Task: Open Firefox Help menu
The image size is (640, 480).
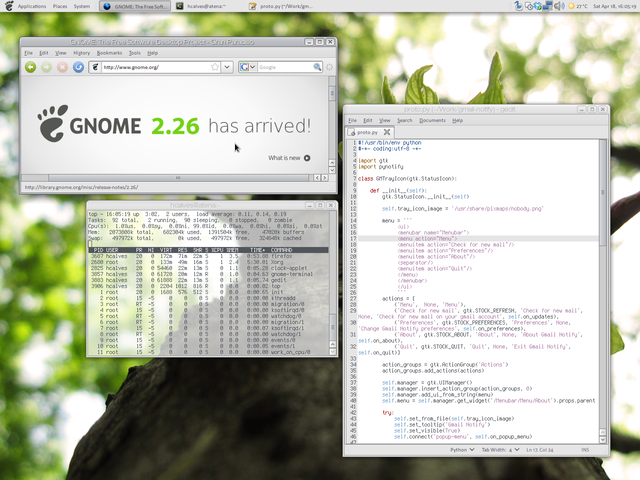Action: click(153, 53)
